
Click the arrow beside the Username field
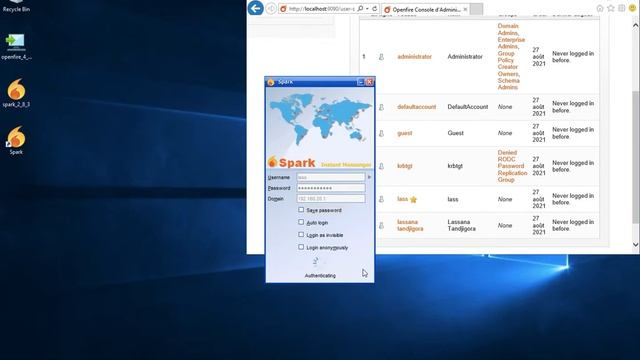pyautogui.click(x=369, y=178)
